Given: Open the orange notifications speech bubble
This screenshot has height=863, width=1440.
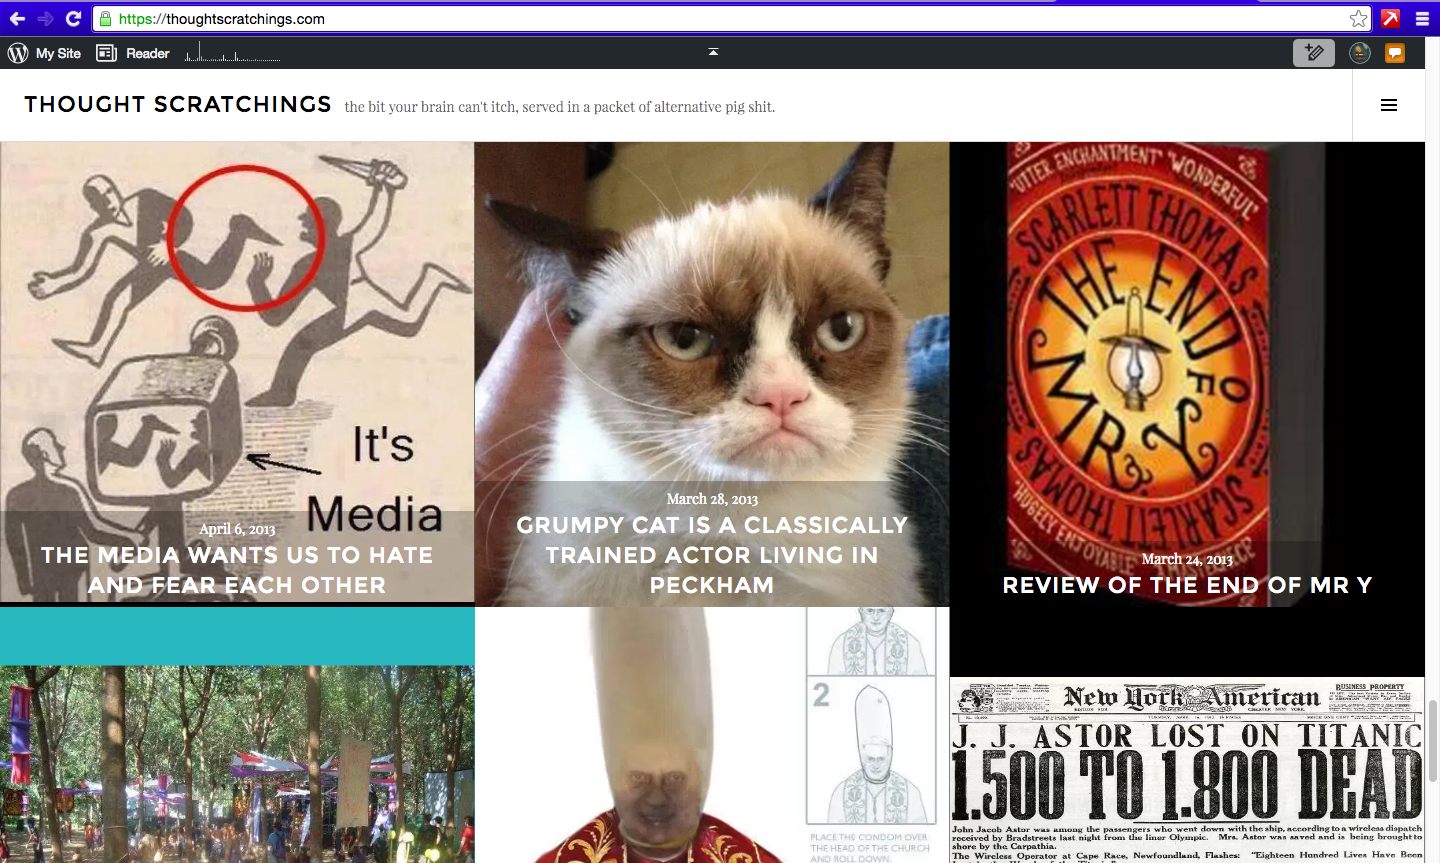Looking at the screenshot, I should point(1395,53).
